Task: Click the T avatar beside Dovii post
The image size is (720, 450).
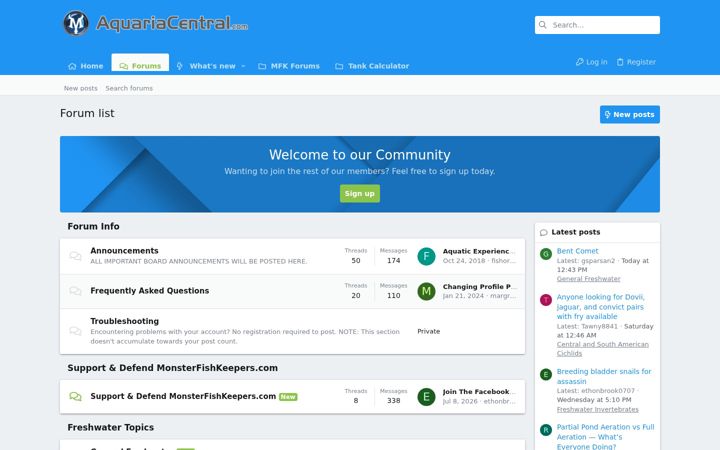Action: coord(546,300)
